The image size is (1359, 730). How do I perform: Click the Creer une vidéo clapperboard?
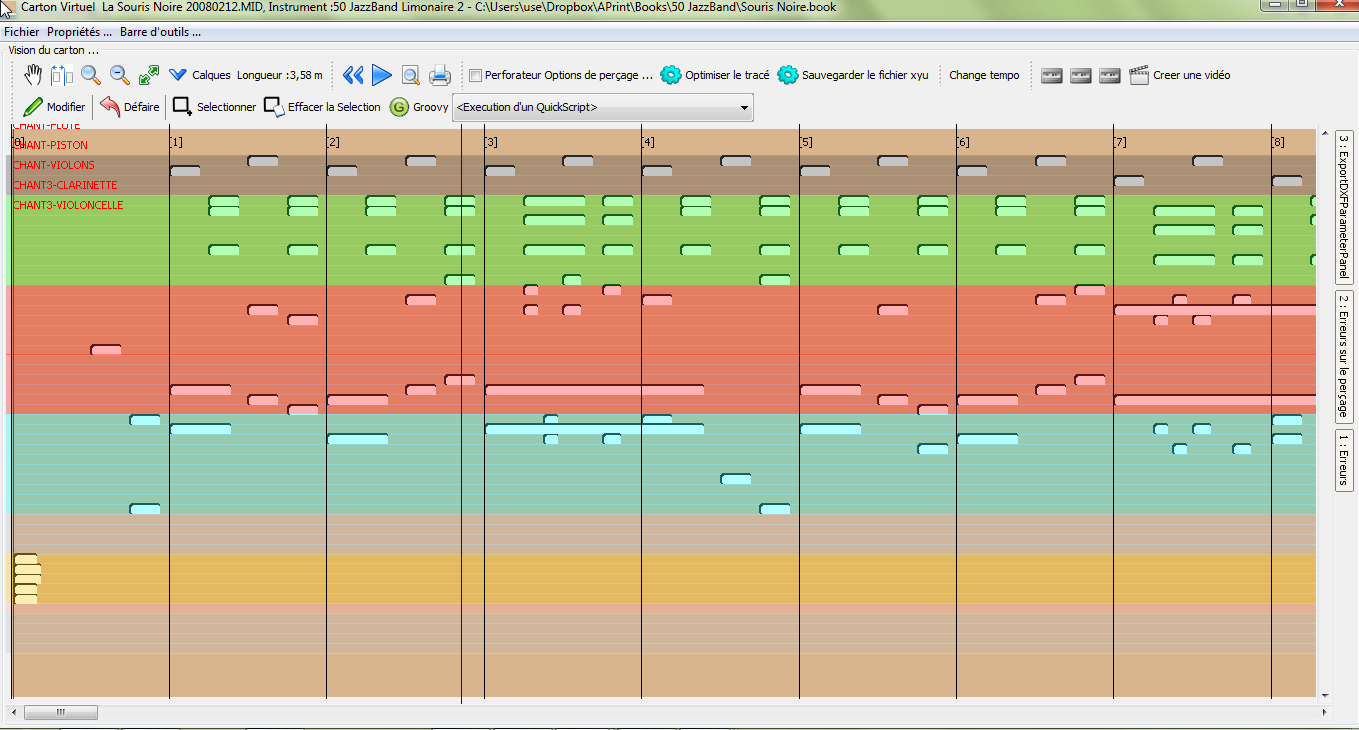click(x=1139, y=75)
